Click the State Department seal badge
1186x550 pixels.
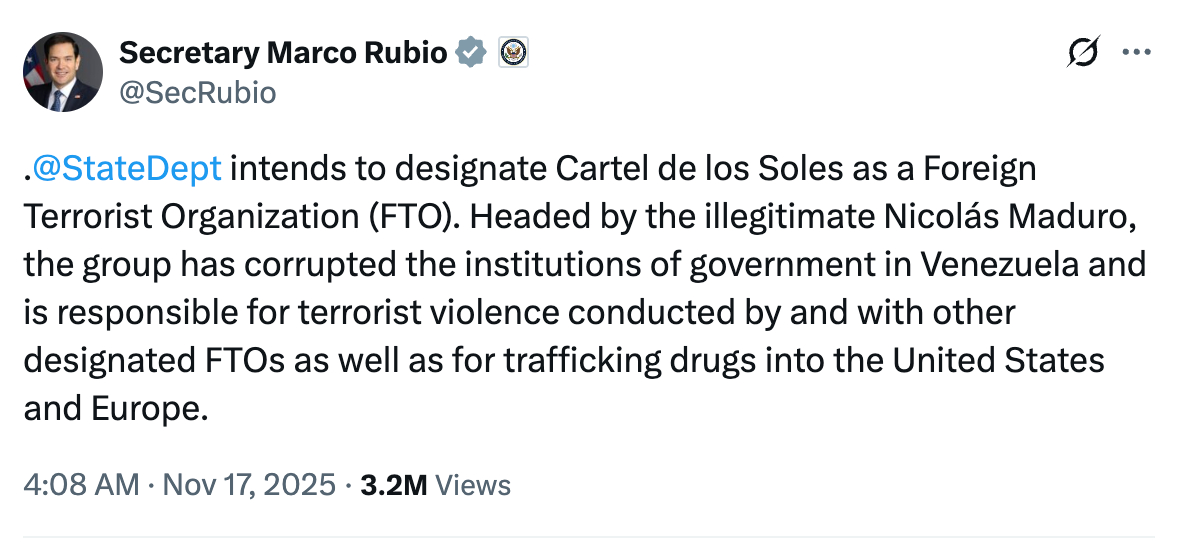click(x=512, y=52)
